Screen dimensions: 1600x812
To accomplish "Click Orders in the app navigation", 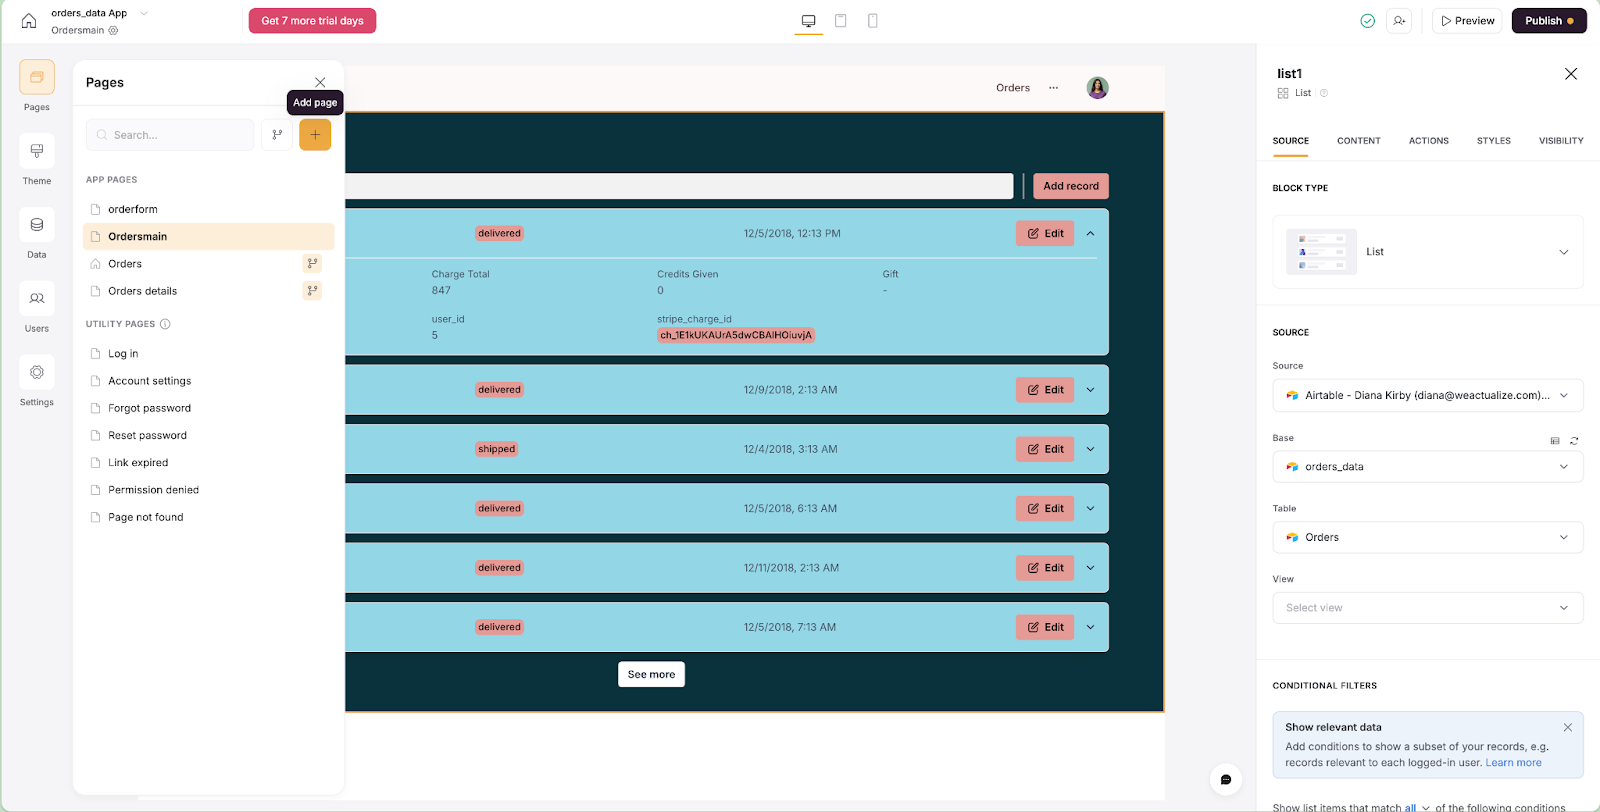I will 1013,88.
